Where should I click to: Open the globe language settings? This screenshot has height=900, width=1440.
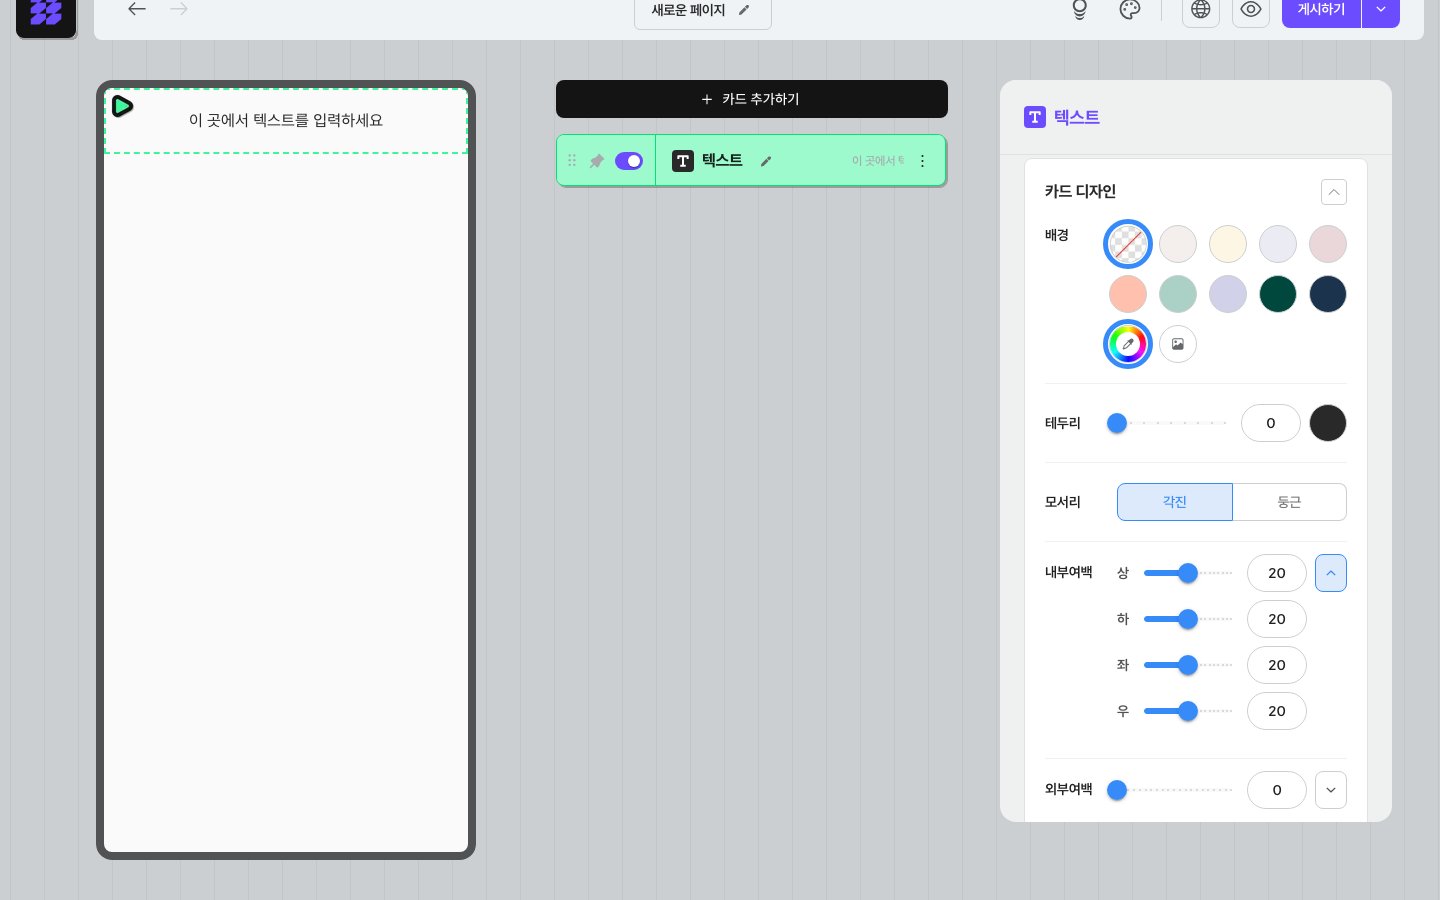[1201, 10]
